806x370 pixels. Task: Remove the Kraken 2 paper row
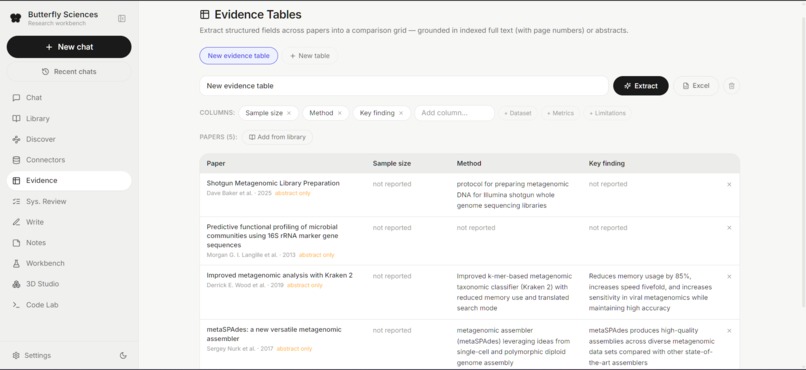click(729, 276)
